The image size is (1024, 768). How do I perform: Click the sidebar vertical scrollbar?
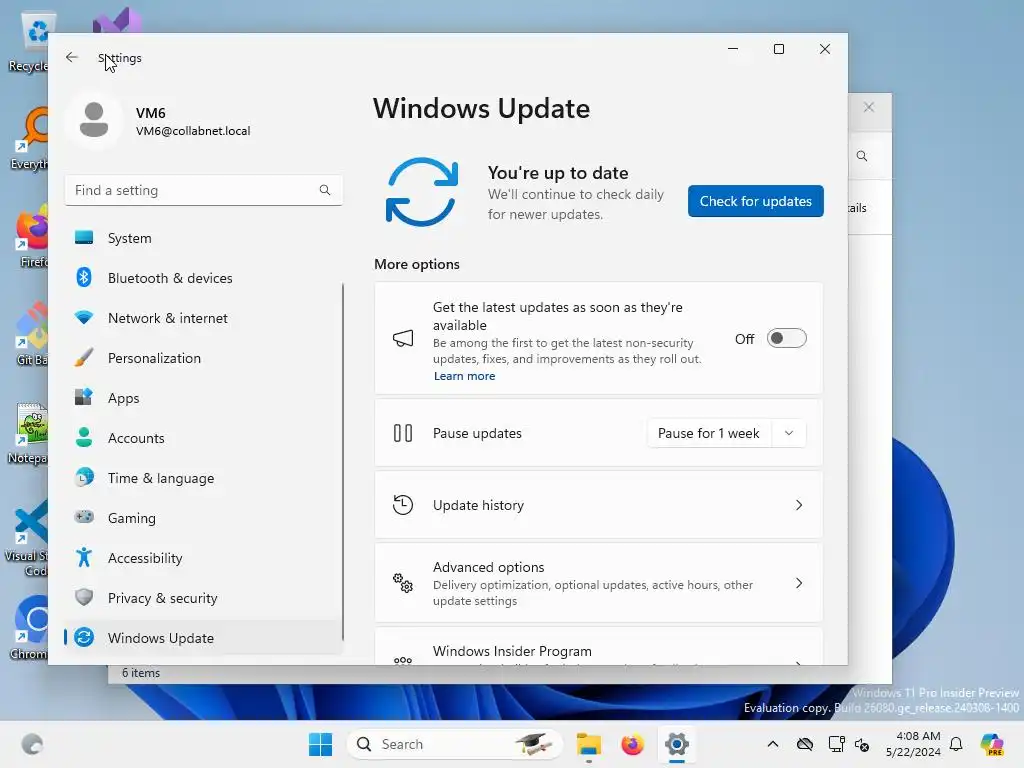point(343,461)
